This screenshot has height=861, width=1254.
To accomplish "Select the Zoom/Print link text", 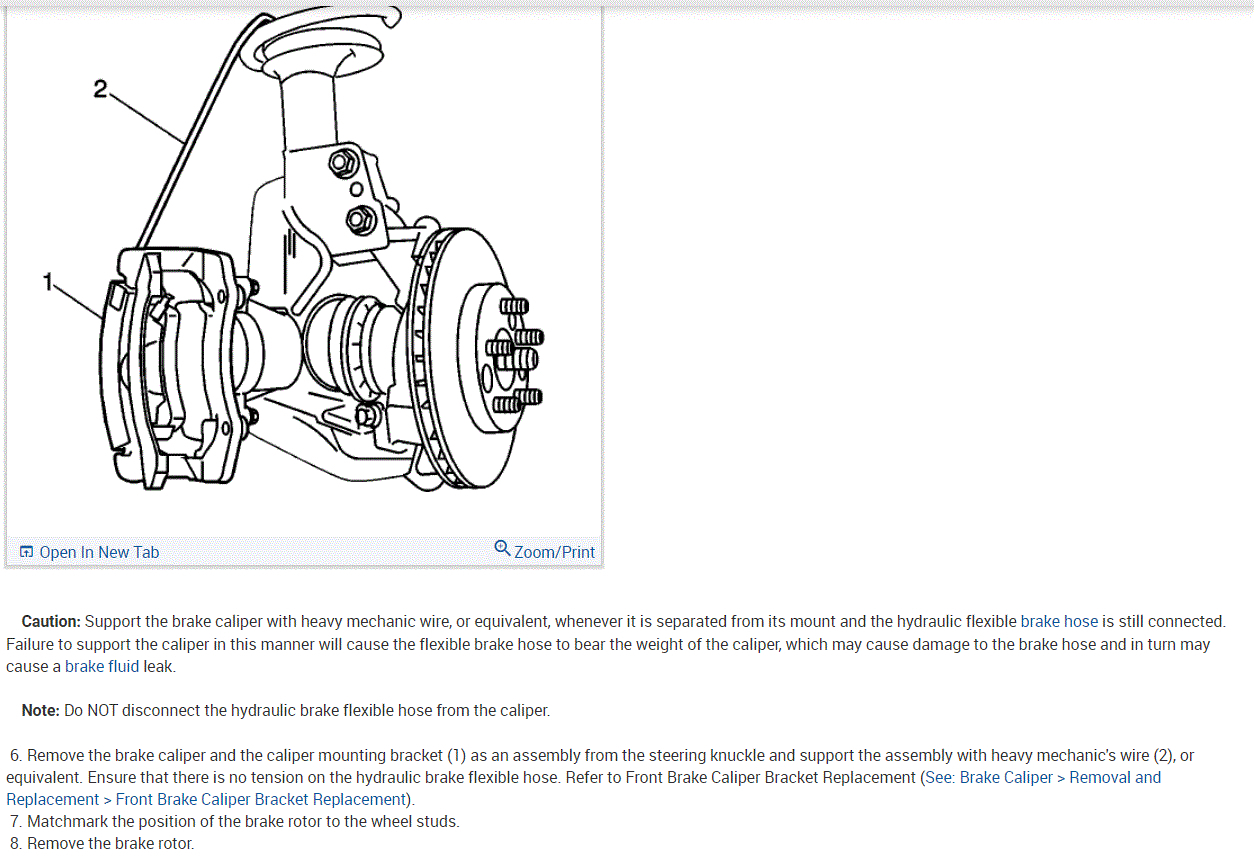I will point(554,552).
